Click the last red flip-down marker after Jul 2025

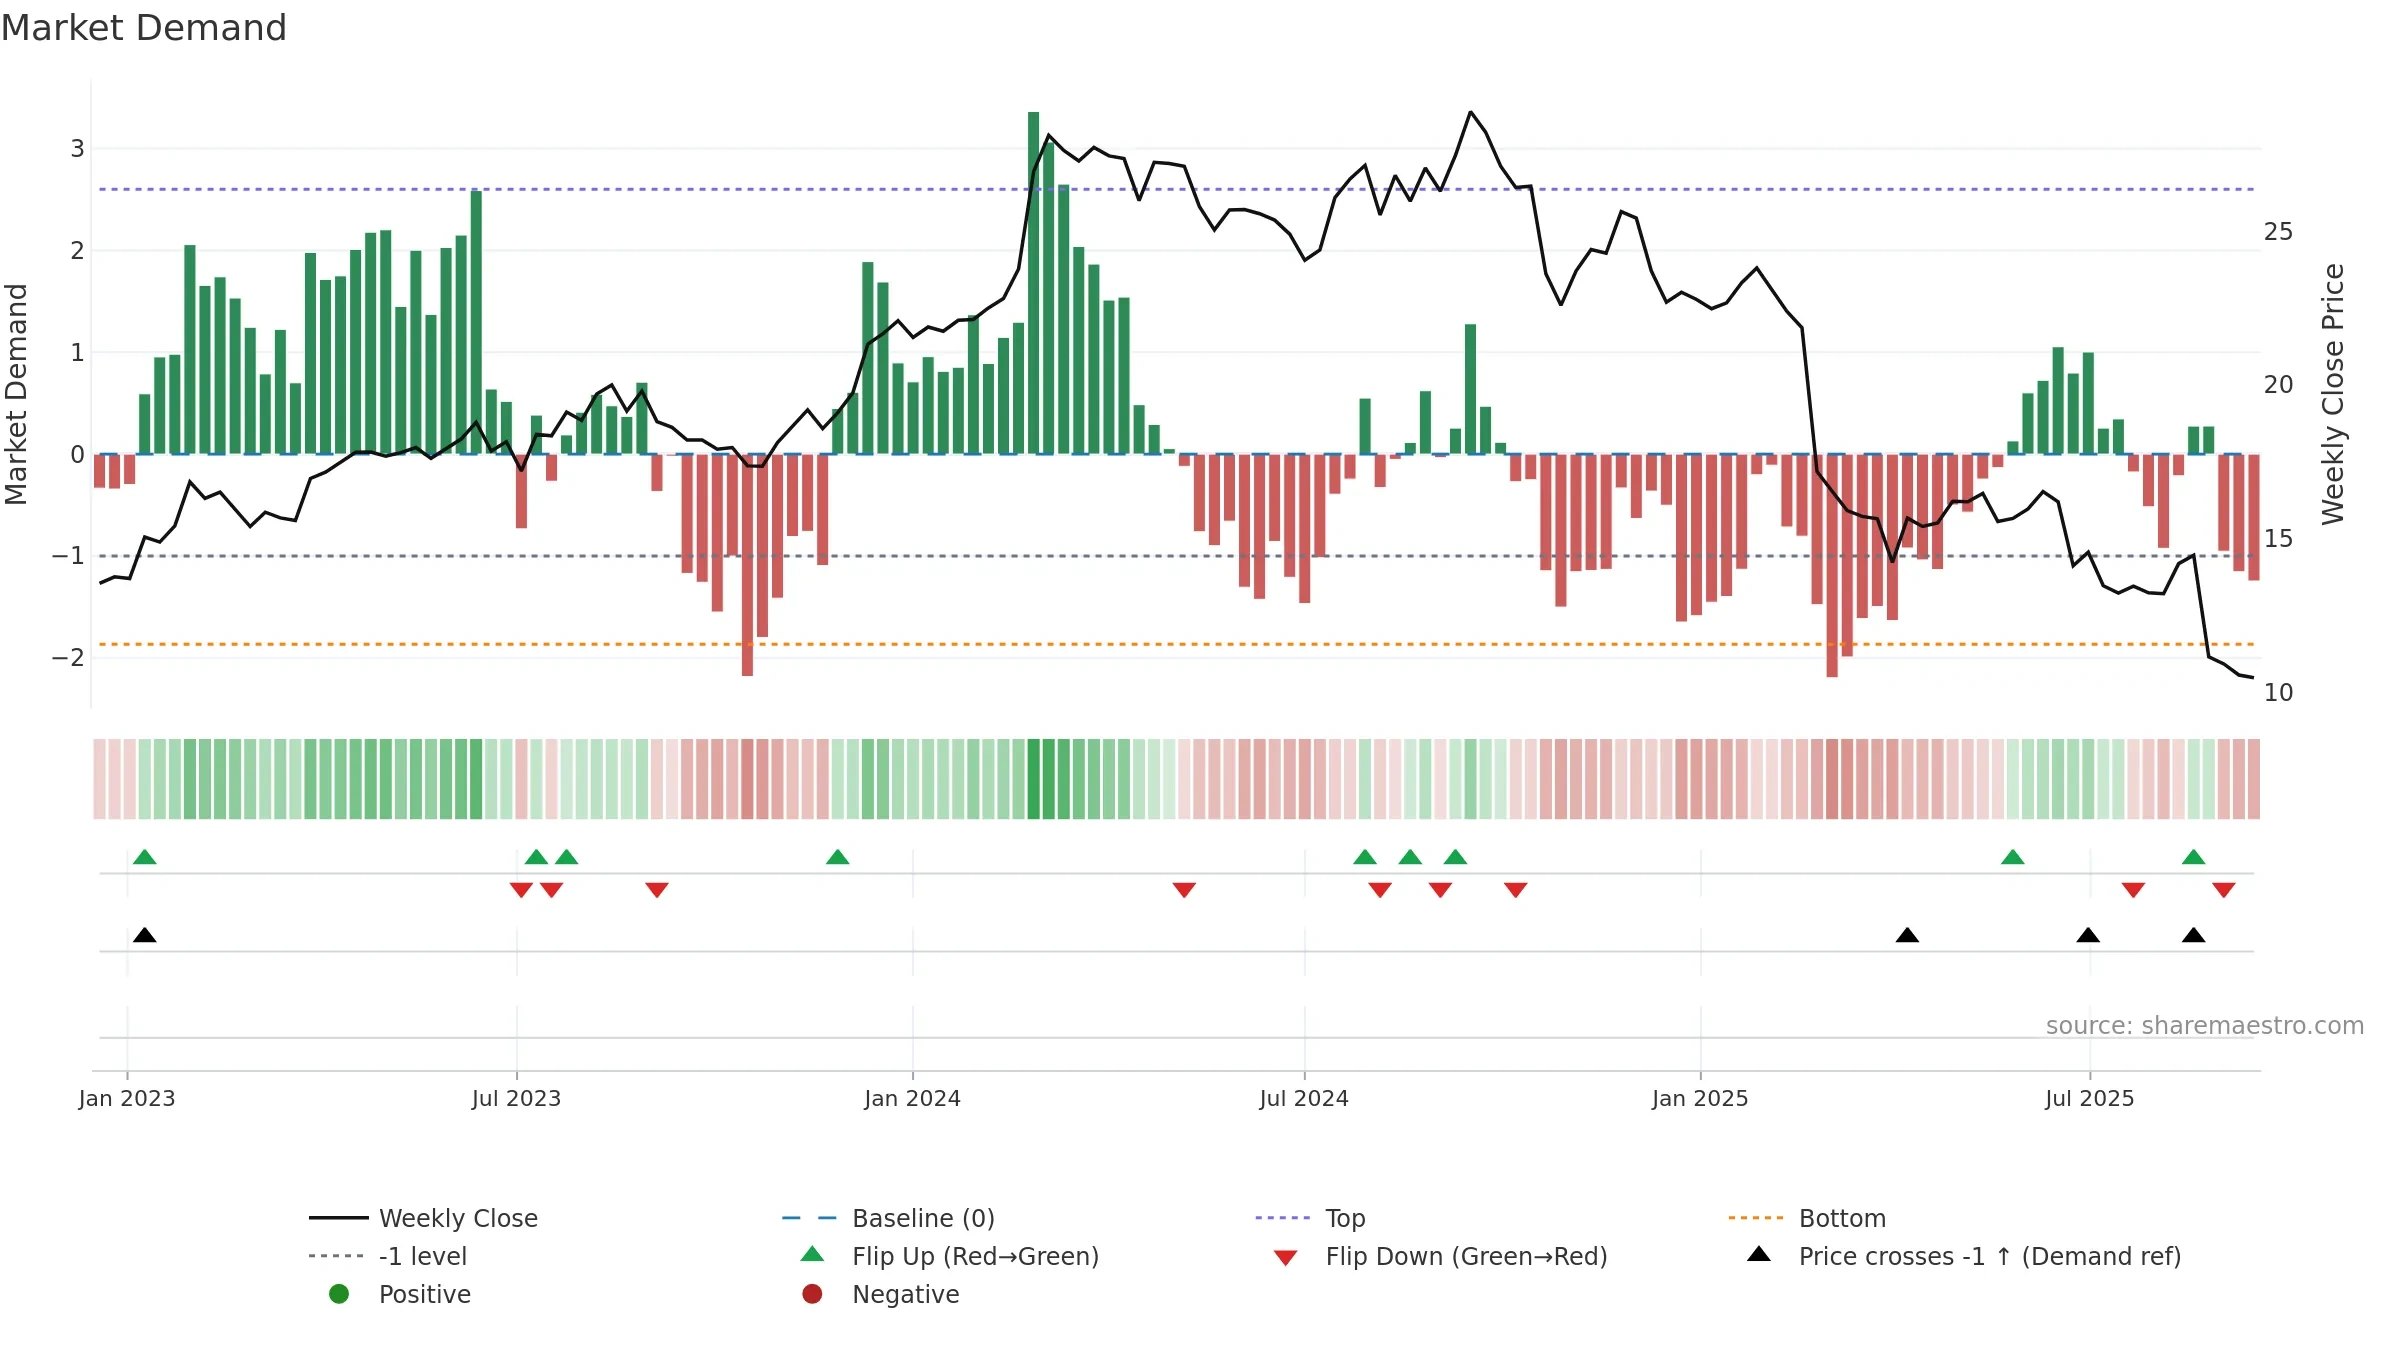pyautogui.click(x=2224, y=890)
